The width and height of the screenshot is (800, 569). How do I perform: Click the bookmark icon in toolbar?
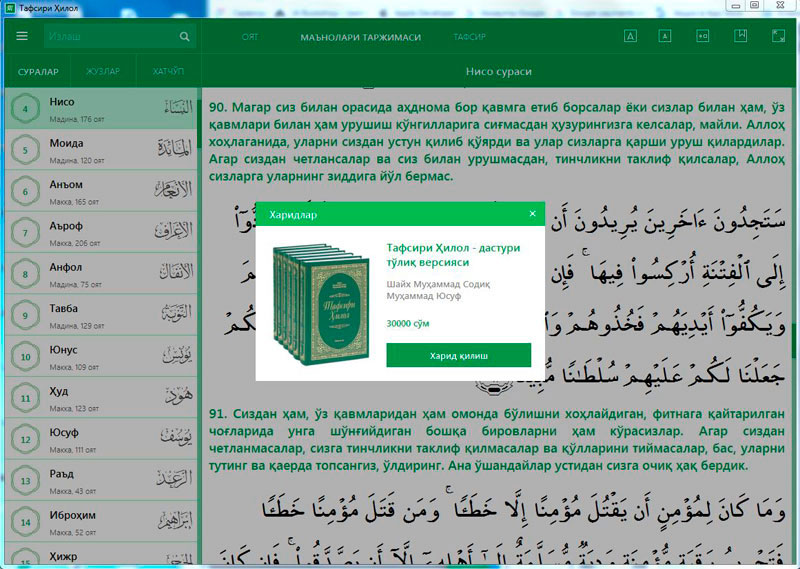(x=740, y=37)
